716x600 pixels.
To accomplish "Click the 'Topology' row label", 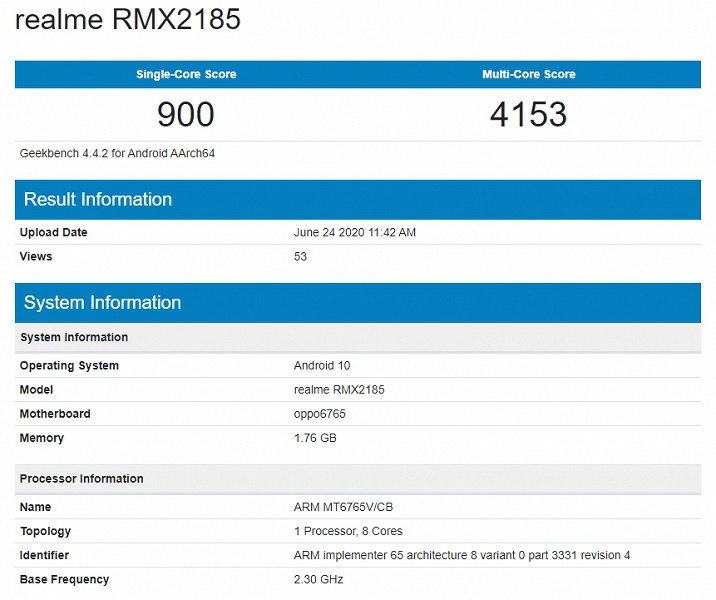I will coord(45,532).
